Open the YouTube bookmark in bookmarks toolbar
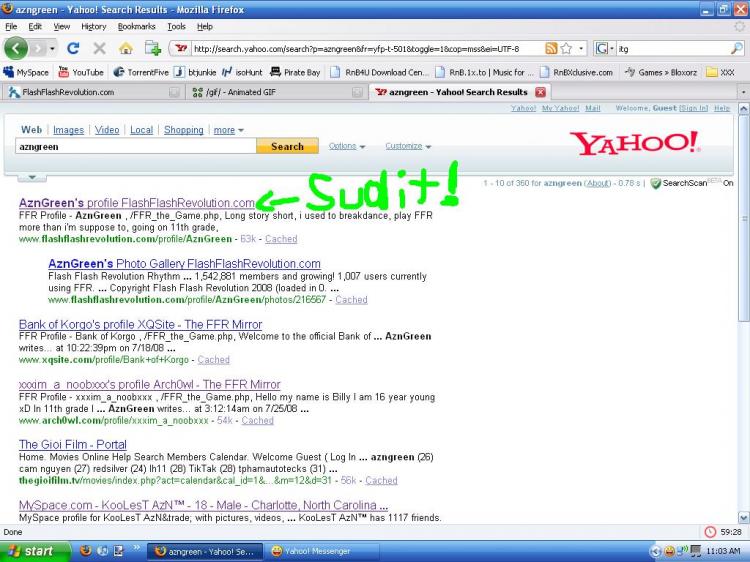 [81, 72]
